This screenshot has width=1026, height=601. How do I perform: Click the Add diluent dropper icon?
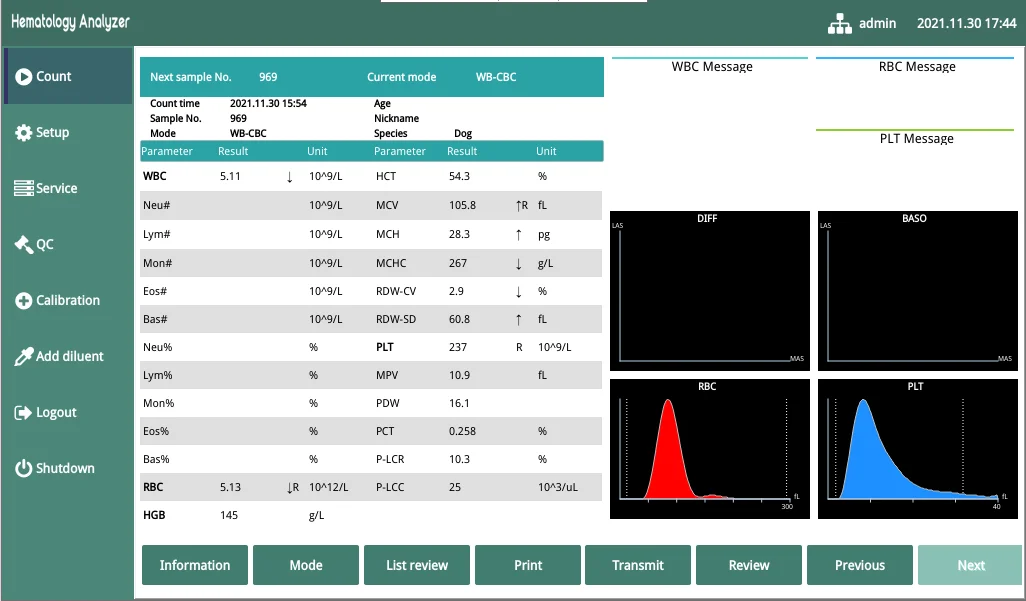pos(23,356)
